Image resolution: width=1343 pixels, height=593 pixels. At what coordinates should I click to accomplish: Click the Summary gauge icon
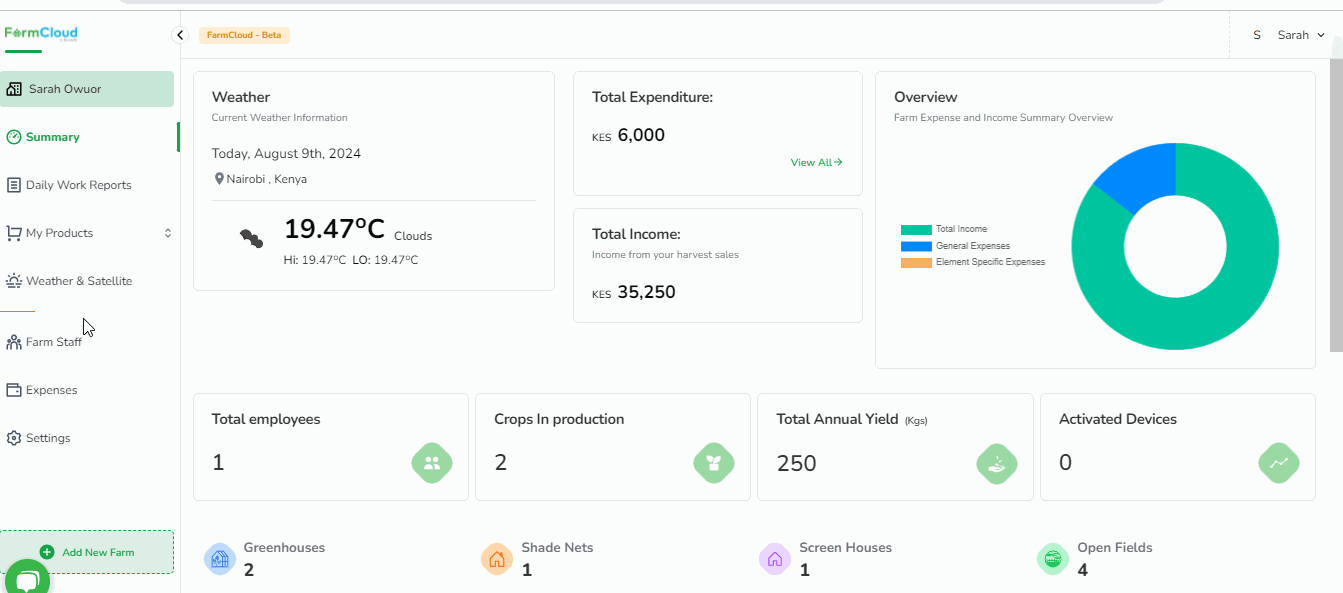tap(14, 137)
